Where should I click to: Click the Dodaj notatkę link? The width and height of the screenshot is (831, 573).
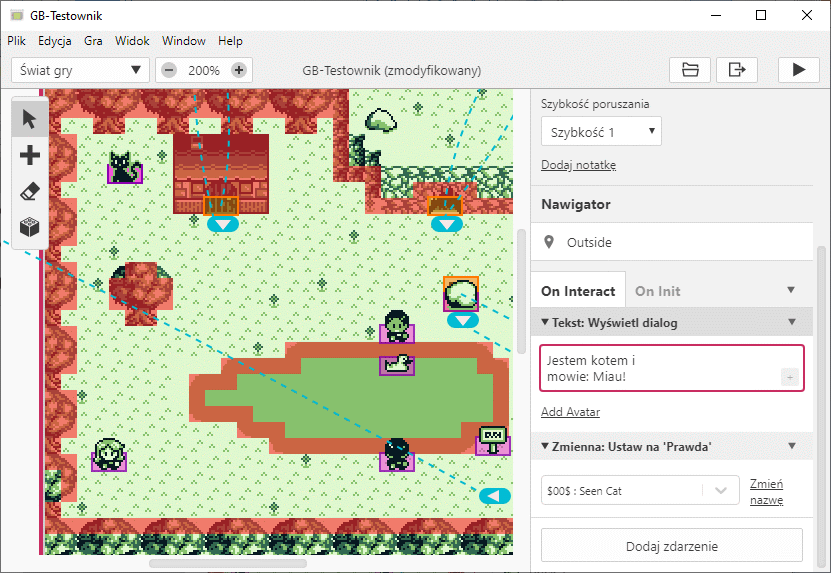point(578,165)
